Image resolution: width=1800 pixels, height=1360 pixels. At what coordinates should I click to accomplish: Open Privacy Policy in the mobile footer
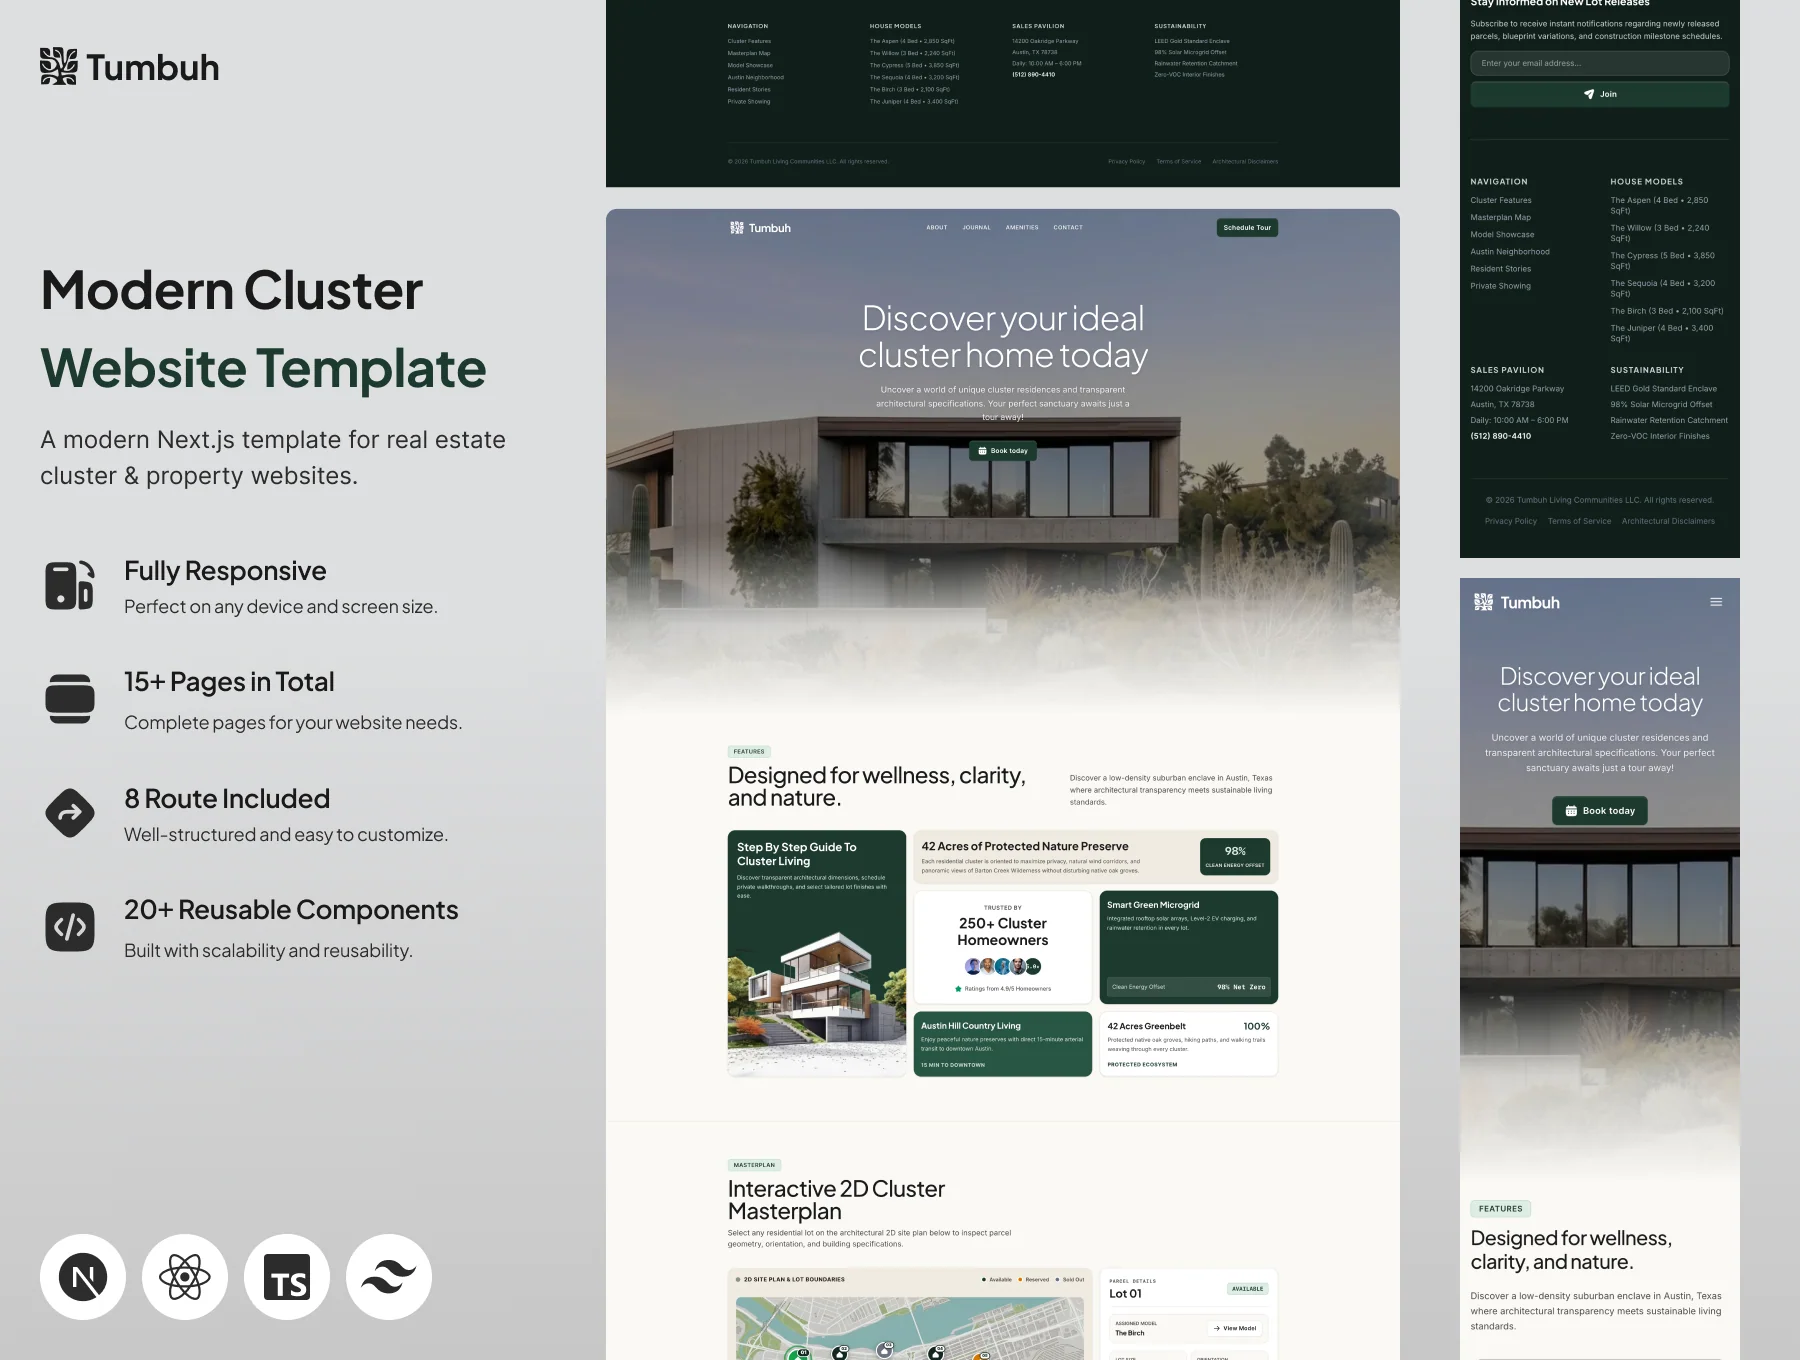(1510, 521)
